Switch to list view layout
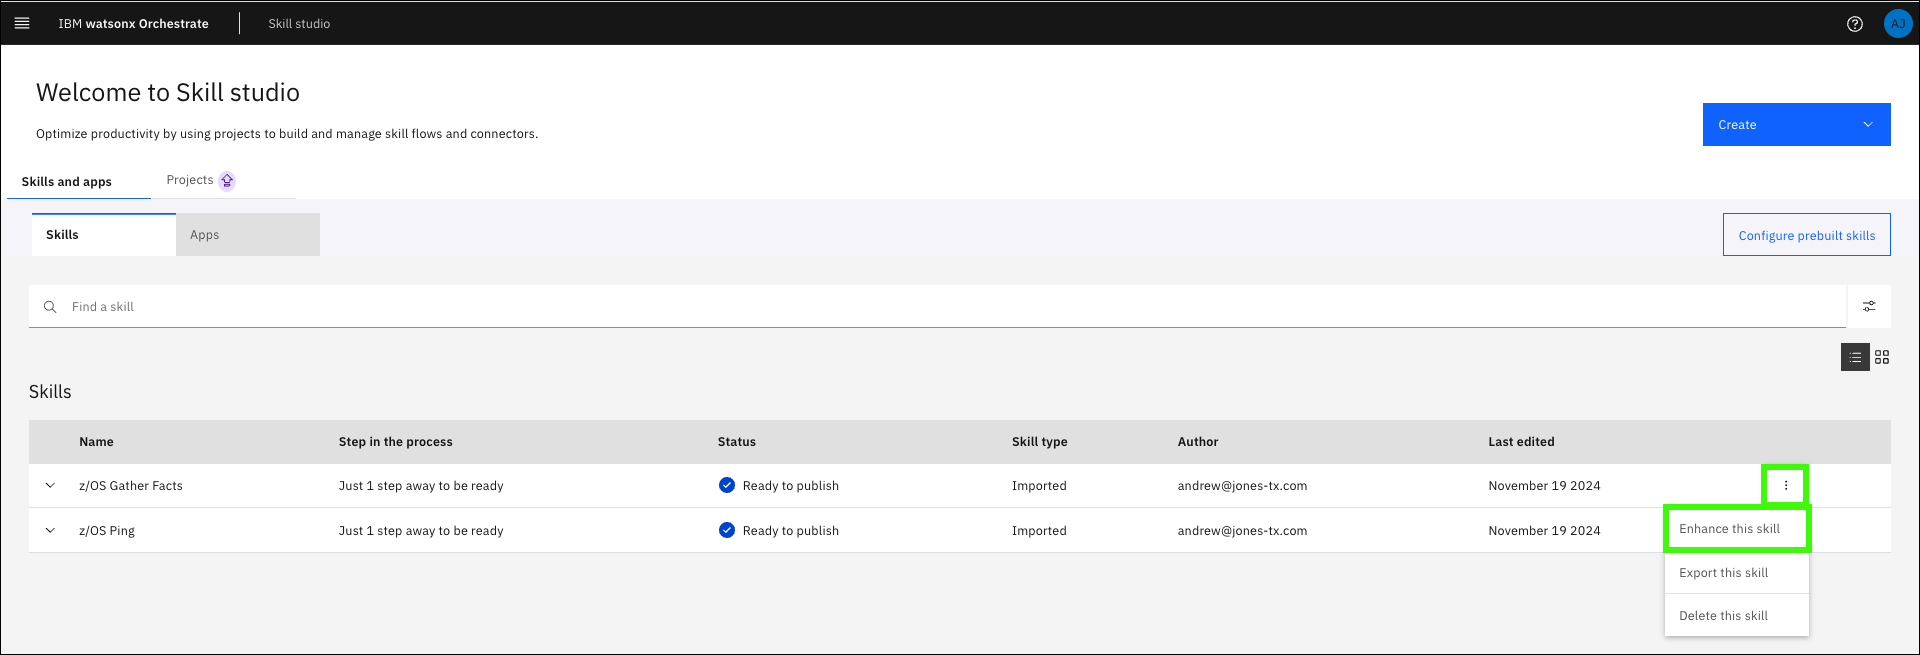 pyautogui.click(x=1855, y=357)
